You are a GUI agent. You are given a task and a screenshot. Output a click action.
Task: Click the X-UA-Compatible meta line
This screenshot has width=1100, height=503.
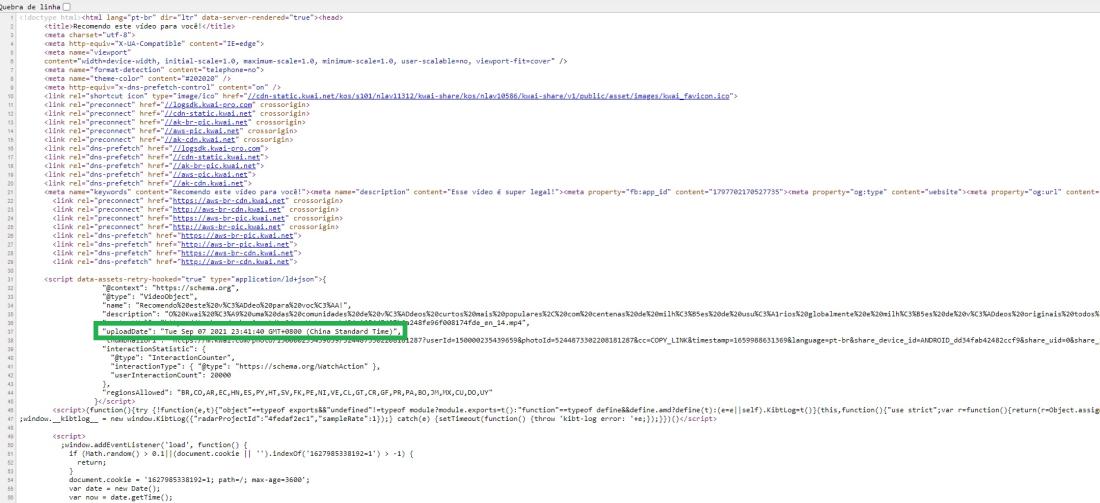(x=152, y=43)
